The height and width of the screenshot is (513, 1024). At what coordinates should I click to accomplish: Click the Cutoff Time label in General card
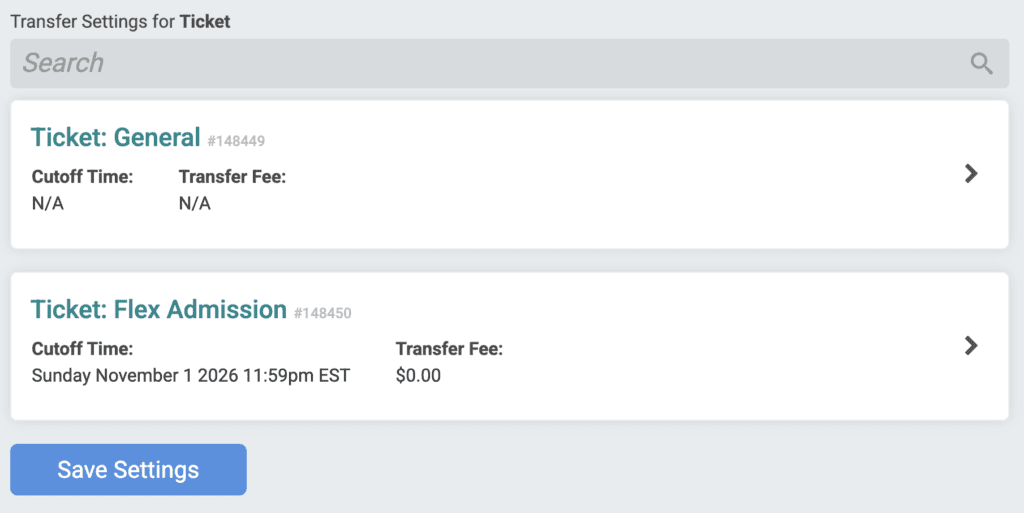[x=82, y=177]
